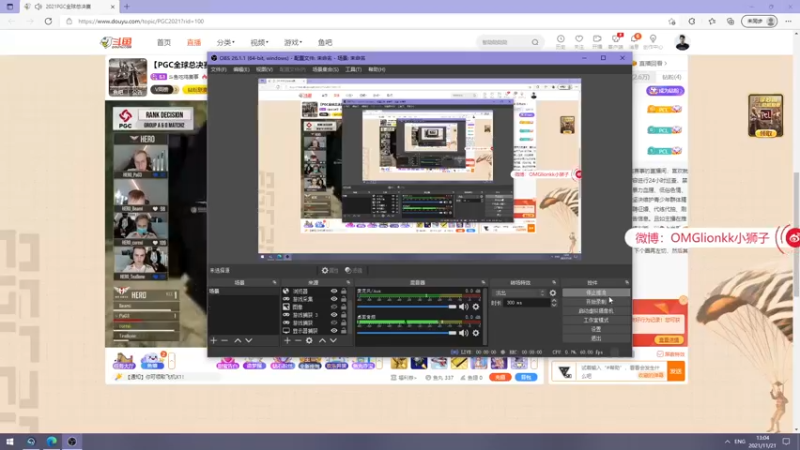
Task: Toggle lock of 游戏捕获 3 source
Action: point(344,315)
